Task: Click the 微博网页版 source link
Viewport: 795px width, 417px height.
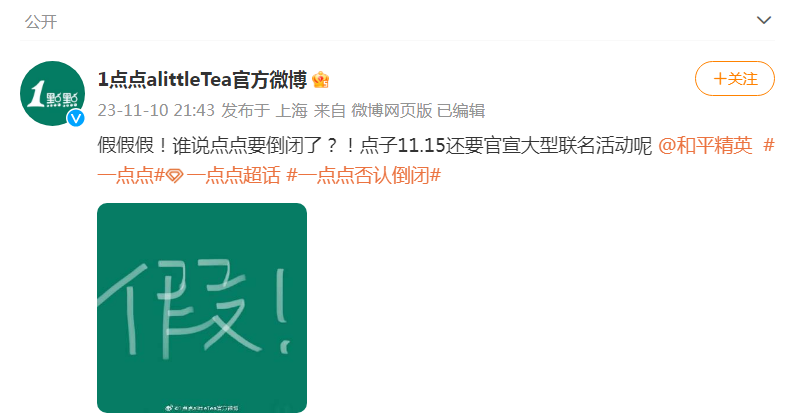Action: pyautogui.click(x=391, y=110)
